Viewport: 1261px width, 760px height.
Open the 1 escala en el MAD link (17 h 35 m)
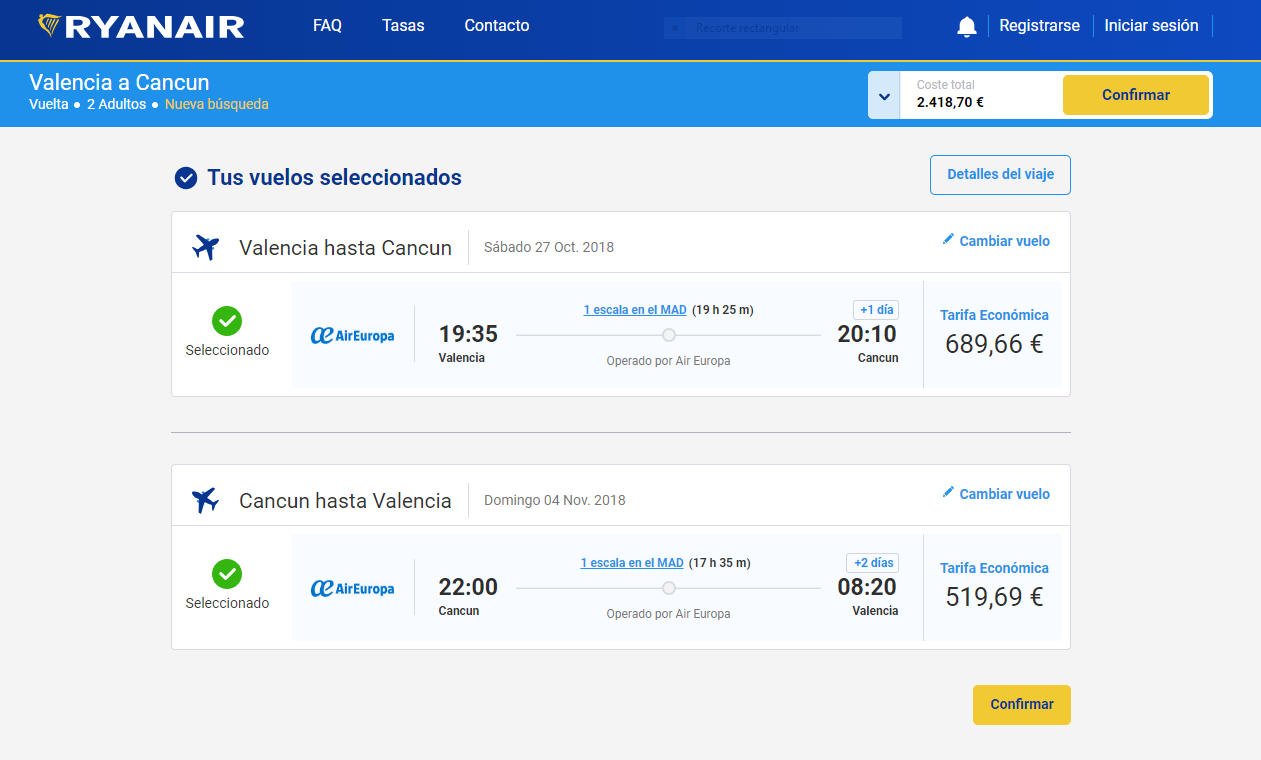click(x=632, y=563)
